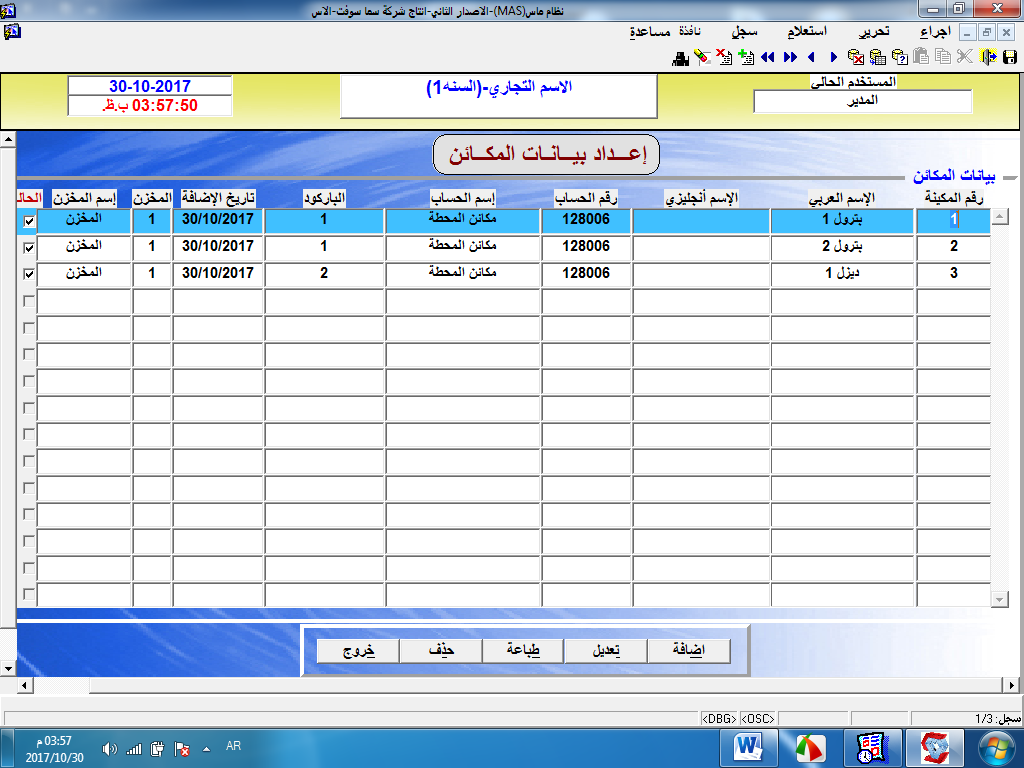Screen dimensions: 1024x768
Task: Click the add record green plus icon
Action: coord(744,57)
